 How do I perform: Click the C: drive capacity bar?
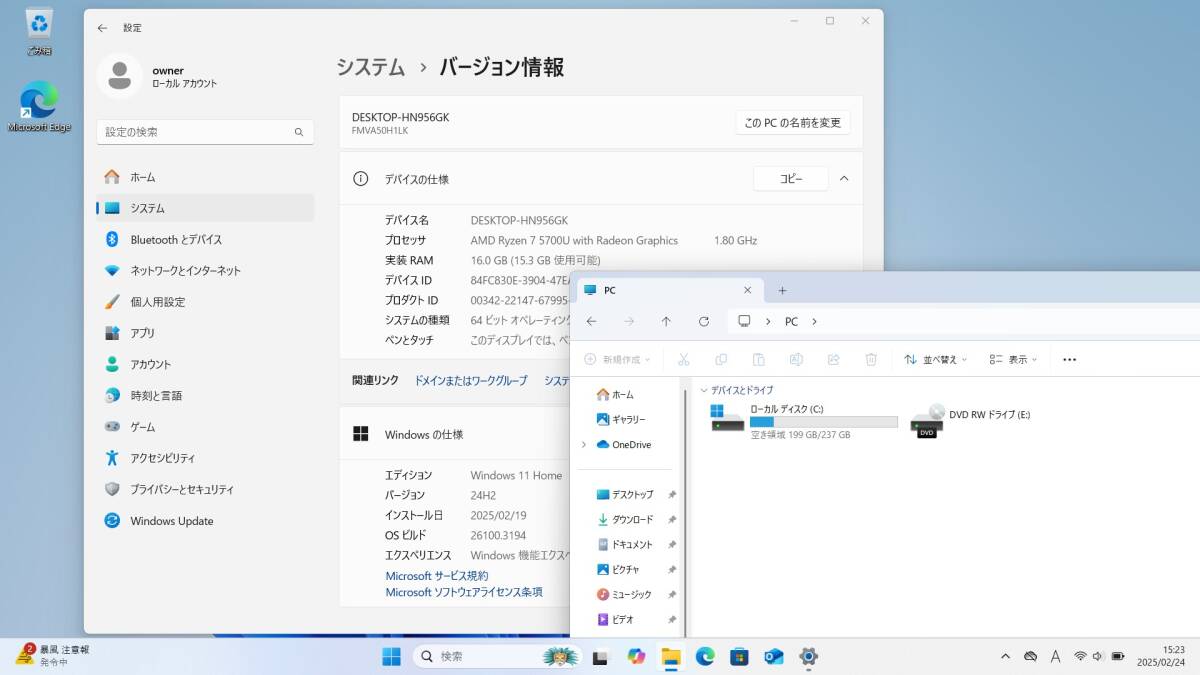[824, 422]
